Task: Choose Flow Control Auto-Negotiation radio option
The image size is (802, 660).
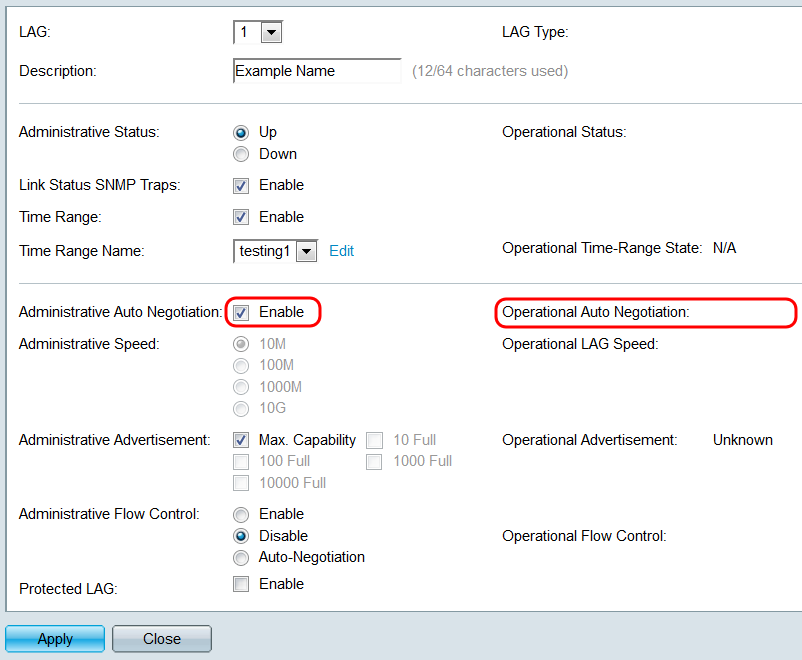Action: (x=241, y=557)
